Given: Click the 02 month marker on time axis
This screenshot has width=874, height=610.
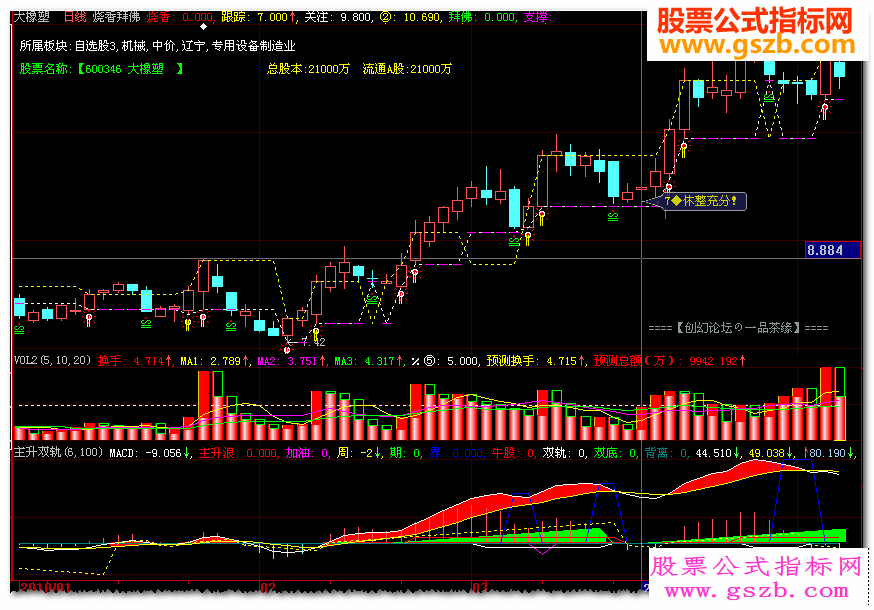Looking at the screenshot, I should coord(268,587).
